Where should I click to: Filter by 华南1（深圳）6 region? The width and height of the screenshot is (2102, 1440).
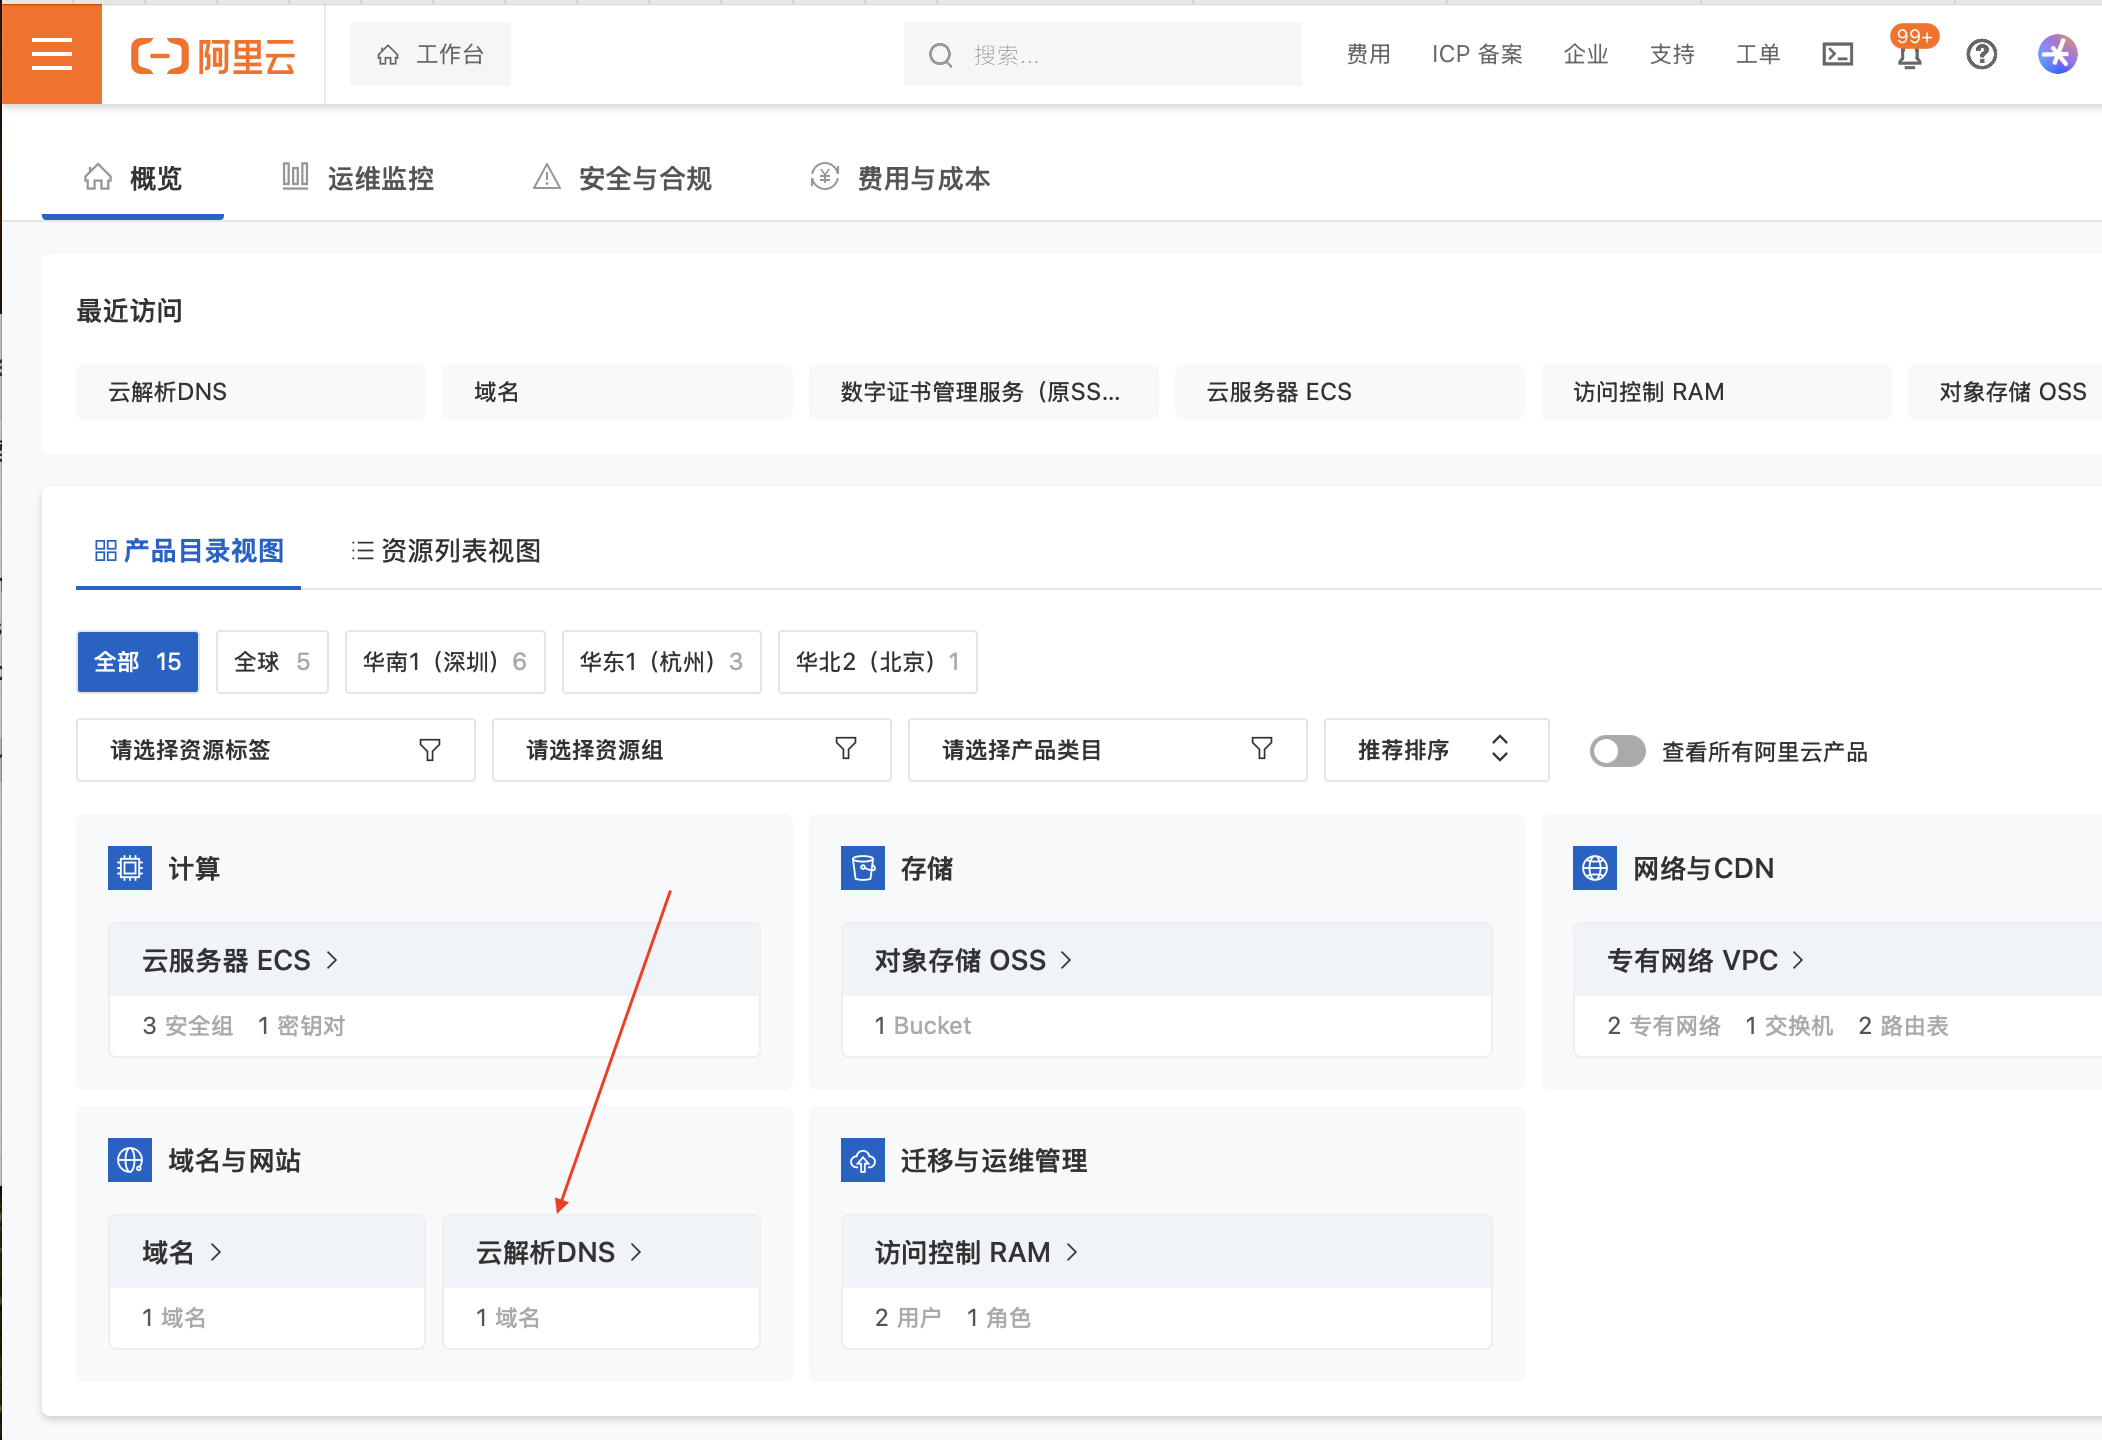click(x=445, y=662)
